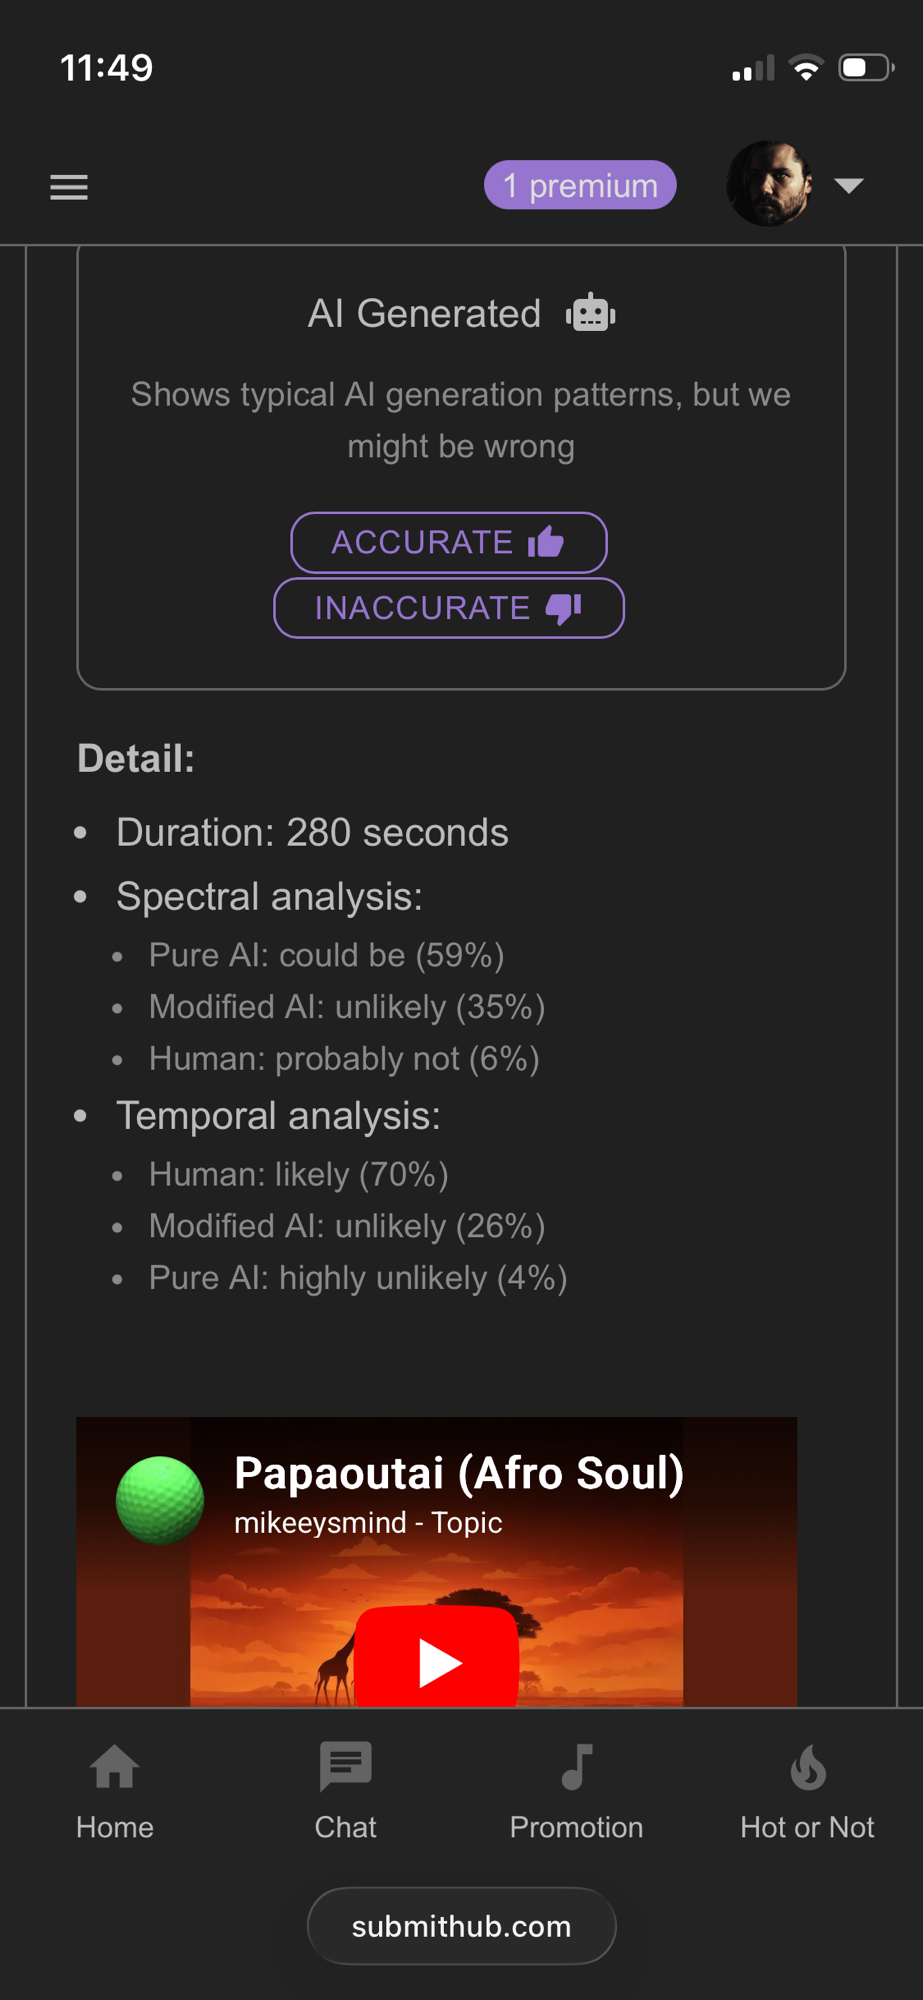Tap the Wi-Fi status icon
The height and width of the screenshot is (2000, 923).
(x=805, y=68)
